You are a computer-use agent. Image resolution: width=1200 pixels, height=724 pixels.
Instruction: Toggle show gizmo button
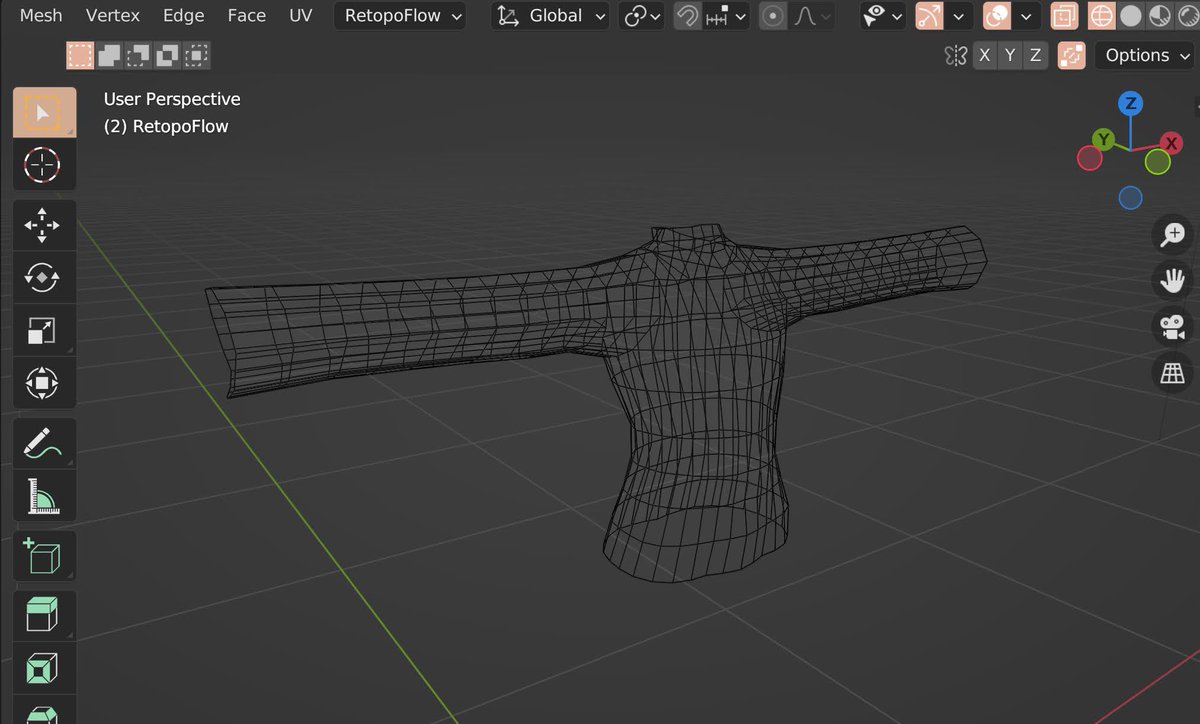[929, 16]
